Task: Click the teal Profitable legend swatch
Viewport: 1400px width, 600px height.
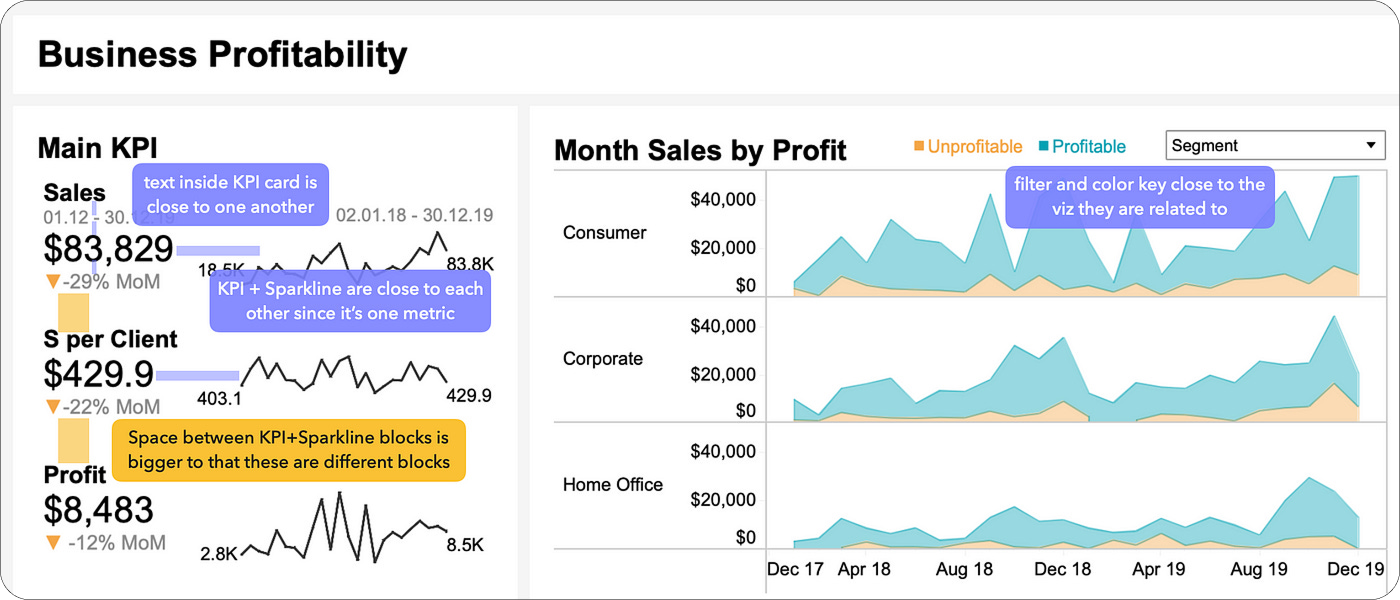Action: (1043, 146)
